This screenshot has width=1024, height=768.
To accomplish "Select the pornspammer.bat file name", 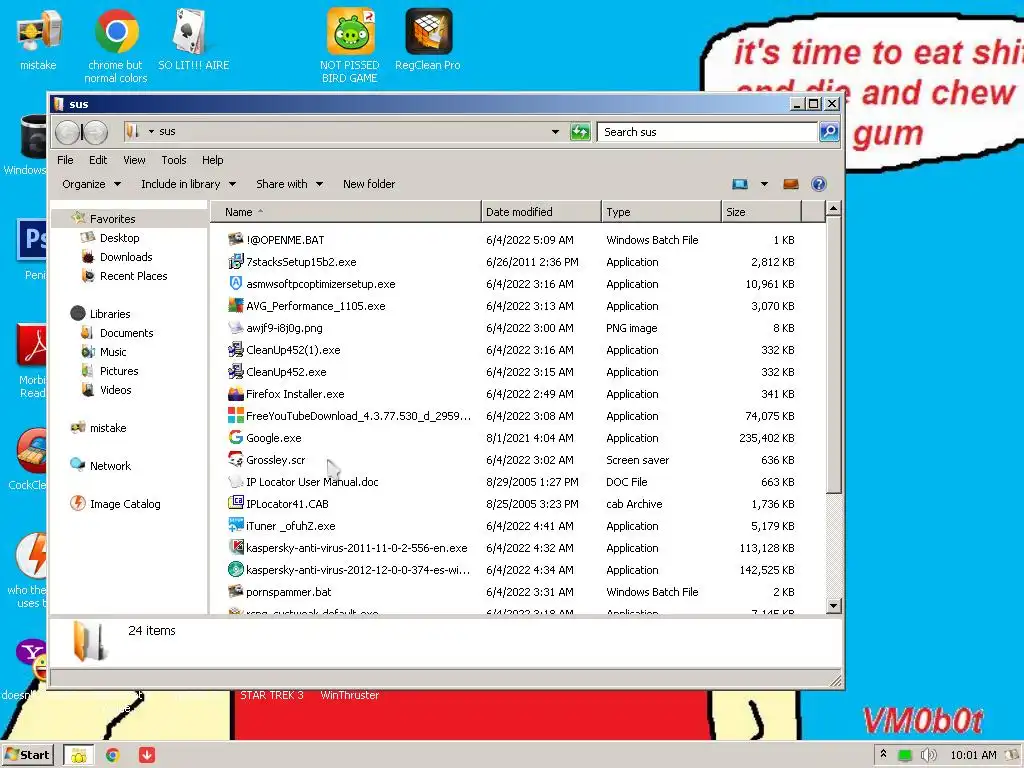I will [x=289, y=592].
